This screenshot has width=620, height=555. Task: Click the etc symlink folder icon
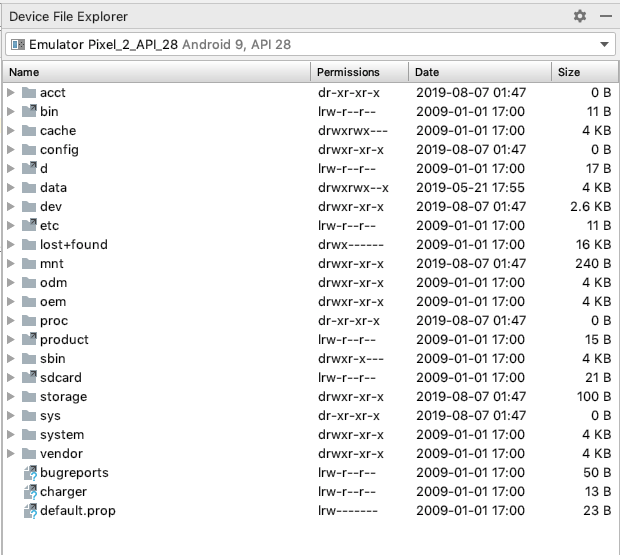[x=29, y=225]
